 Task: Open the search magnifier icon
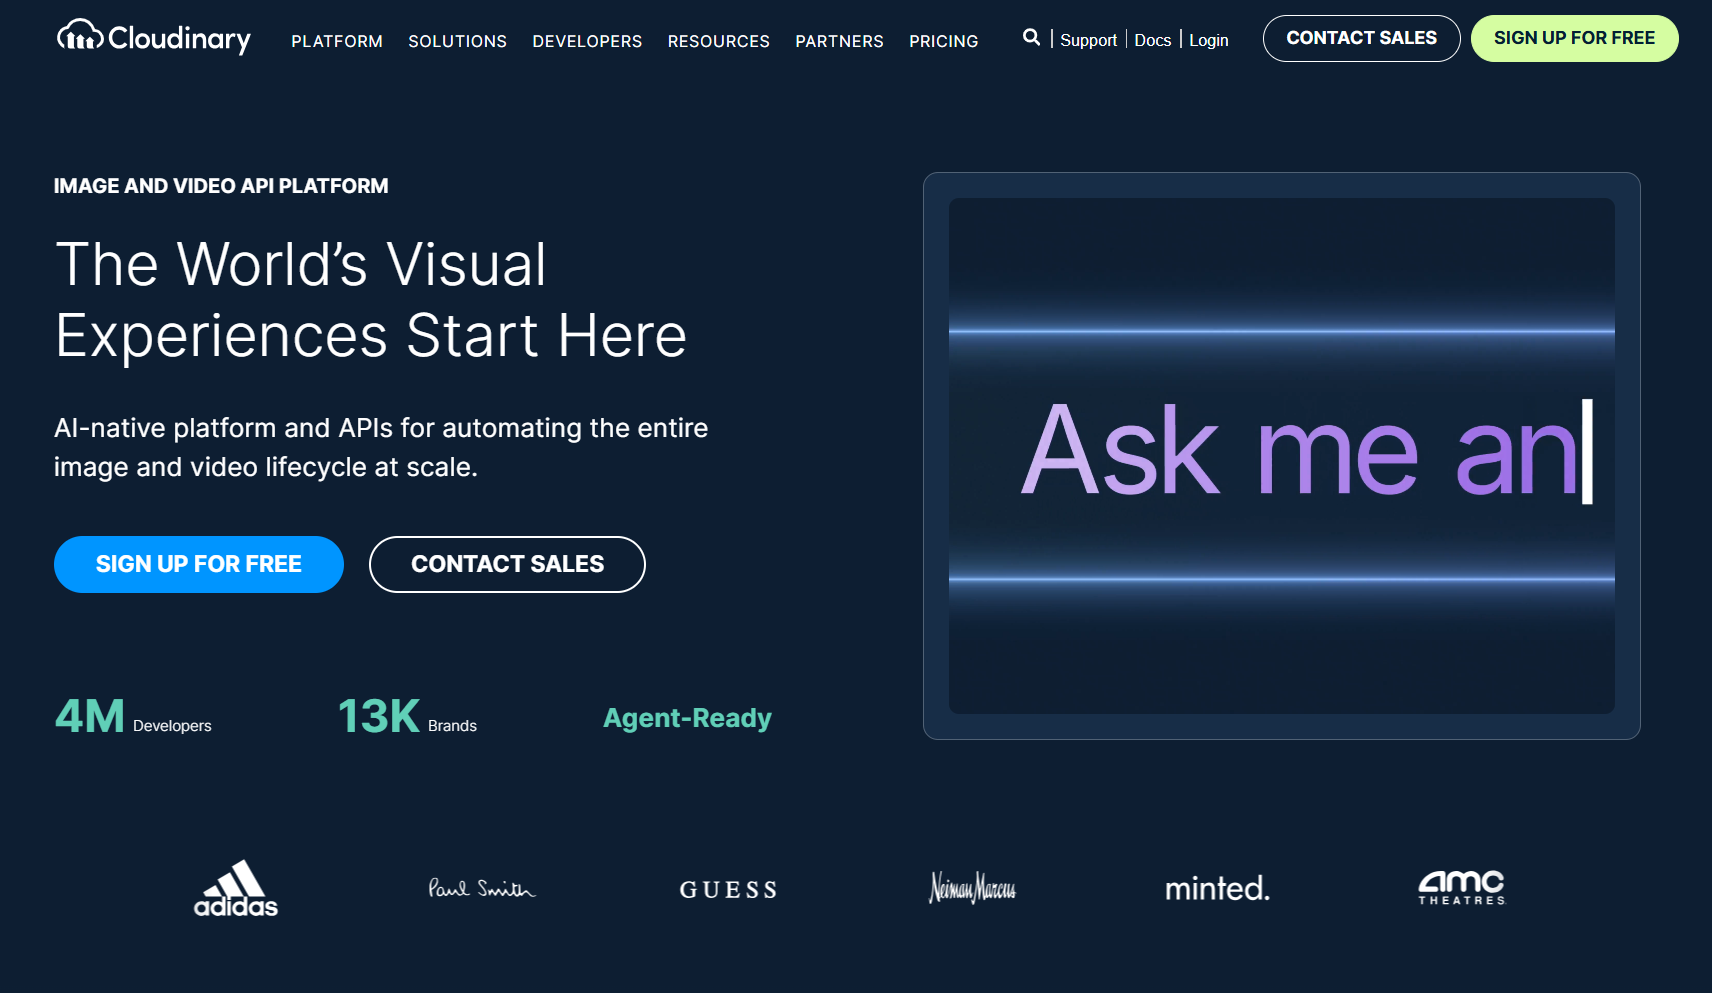tap(1031, 38)
